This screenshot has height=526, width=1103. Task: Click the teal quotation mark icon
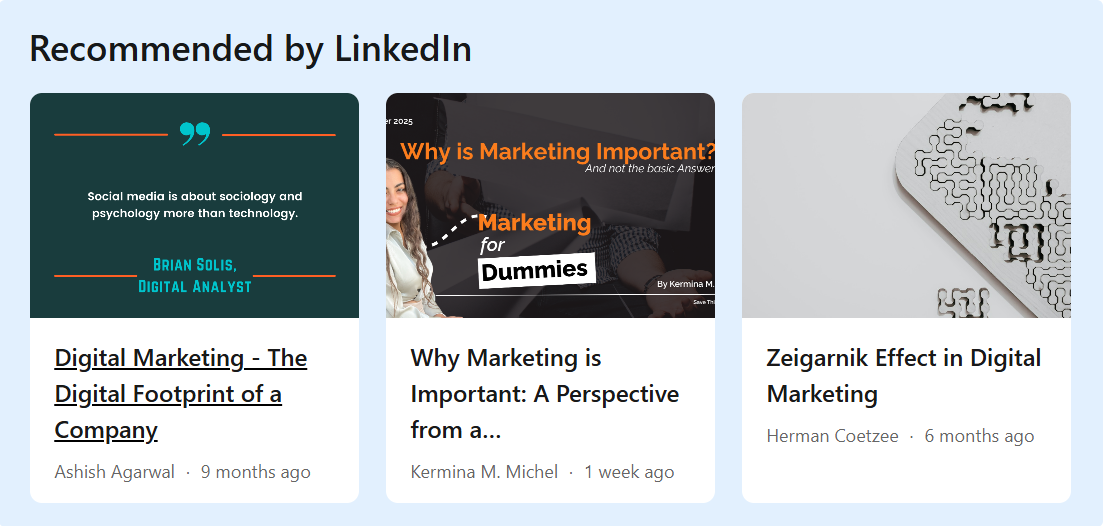[195, 134]
